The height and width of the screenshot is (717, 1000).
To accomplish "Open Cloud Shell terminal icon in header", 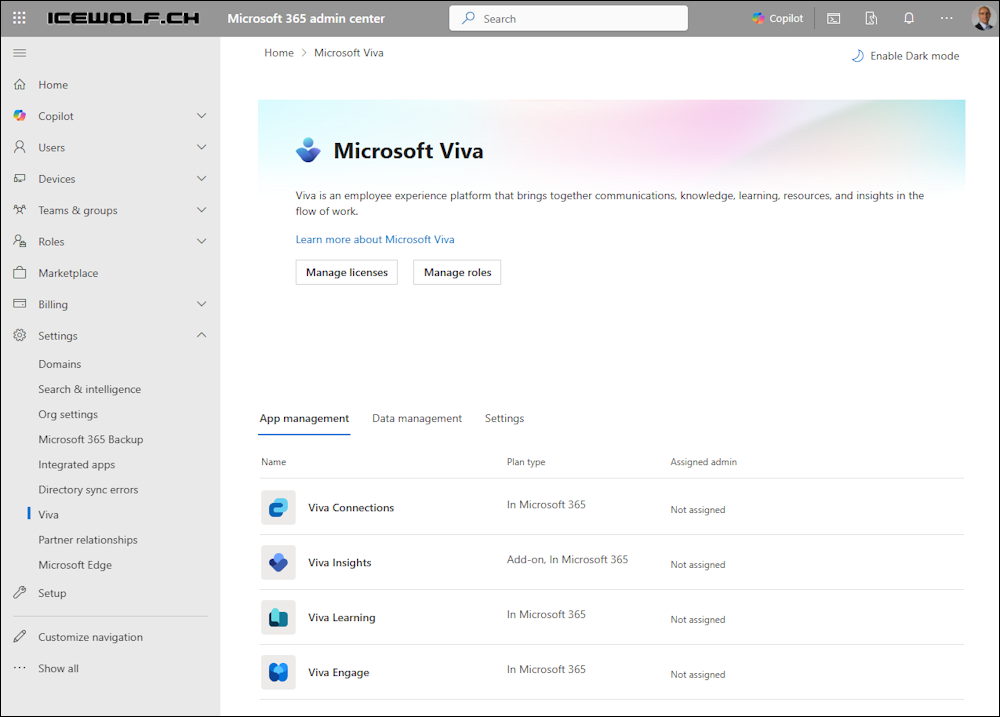I will click(x=834, y=18).
